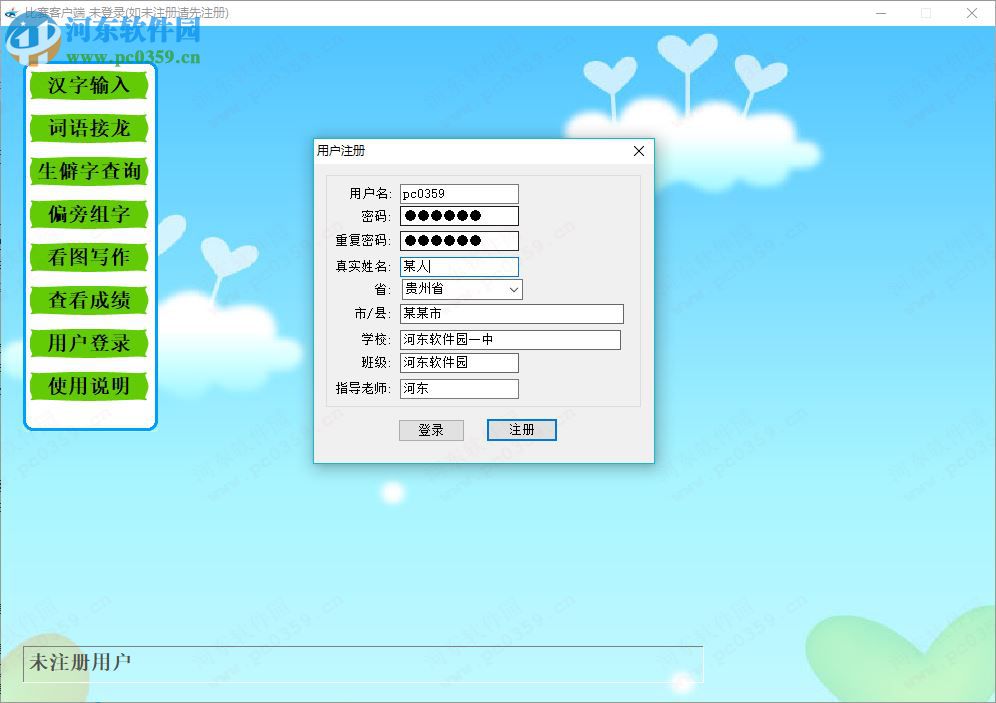Click the app icon in title bar
Viewport: 996px width, 703px height.
pyautogui.click(x=11, y=12)
